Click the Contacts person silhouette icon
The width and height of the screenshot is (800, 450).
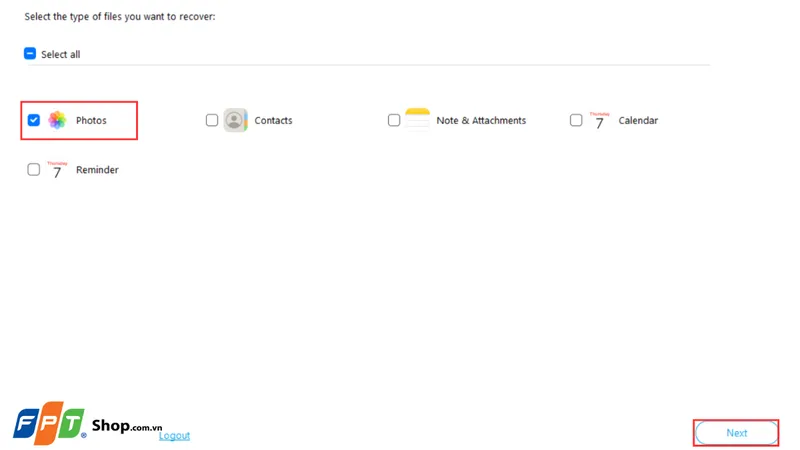pos(235,120)
